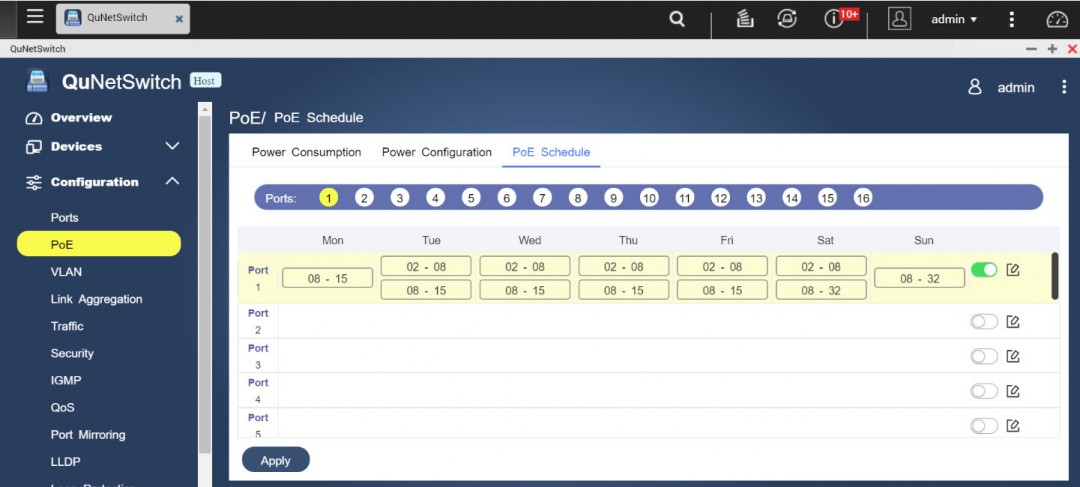1080x487 pixels.
Task: Switch to Power Configuration tab
Action: (437, 152)
